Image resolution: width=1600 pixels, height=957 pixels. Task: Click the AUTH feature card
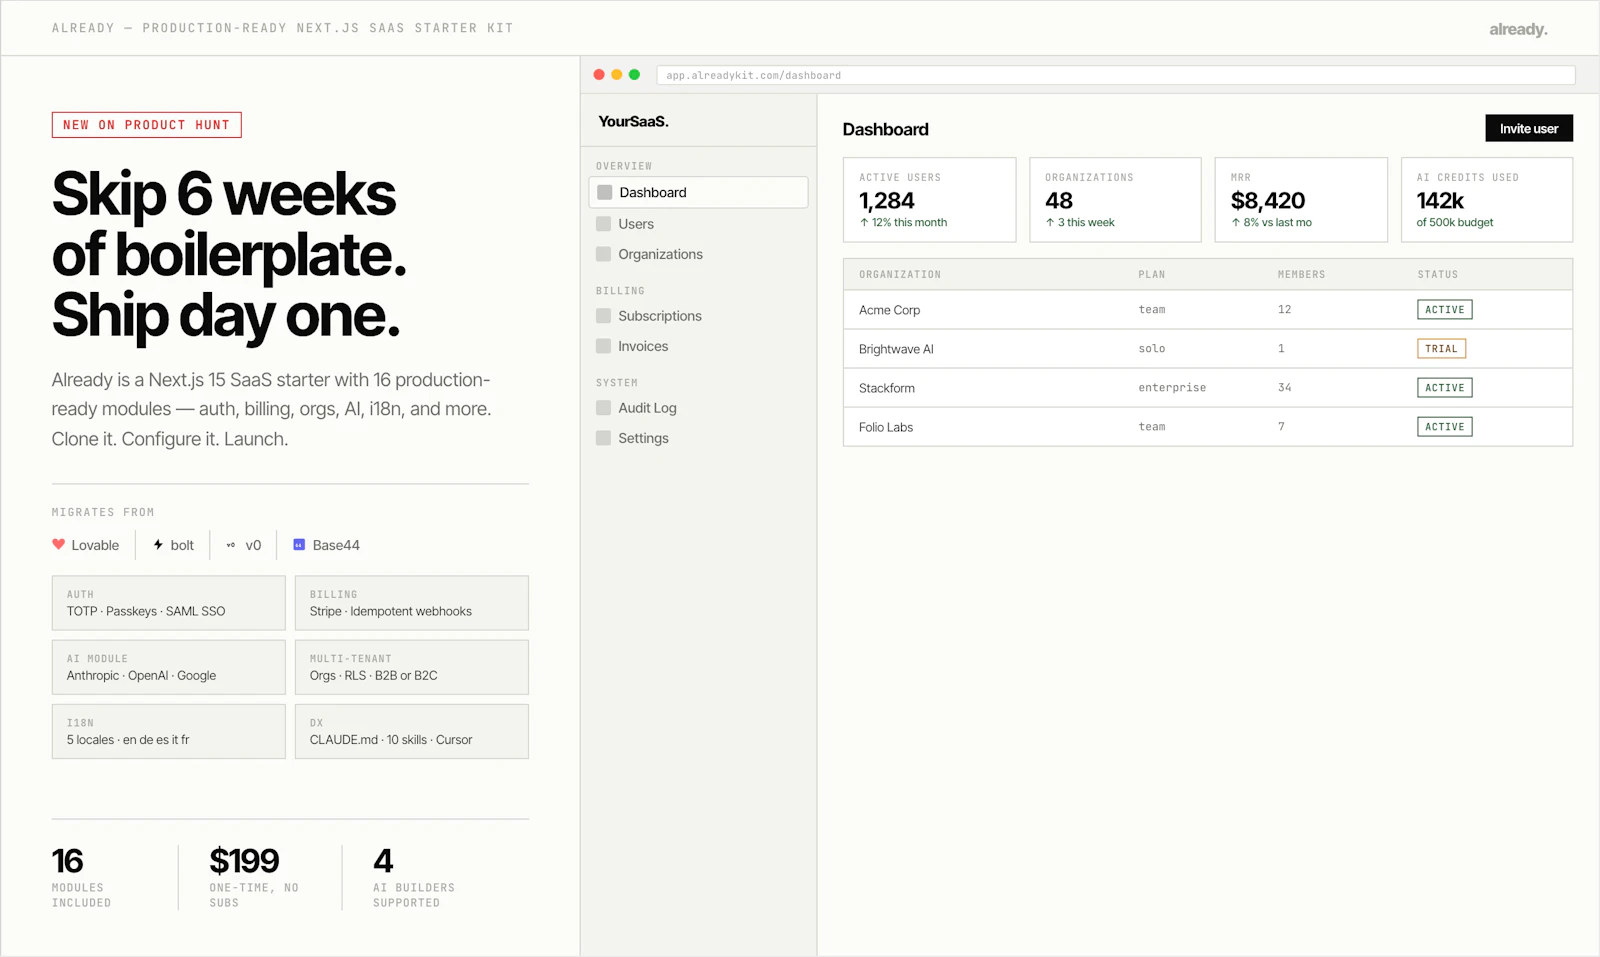coord(169,603)
